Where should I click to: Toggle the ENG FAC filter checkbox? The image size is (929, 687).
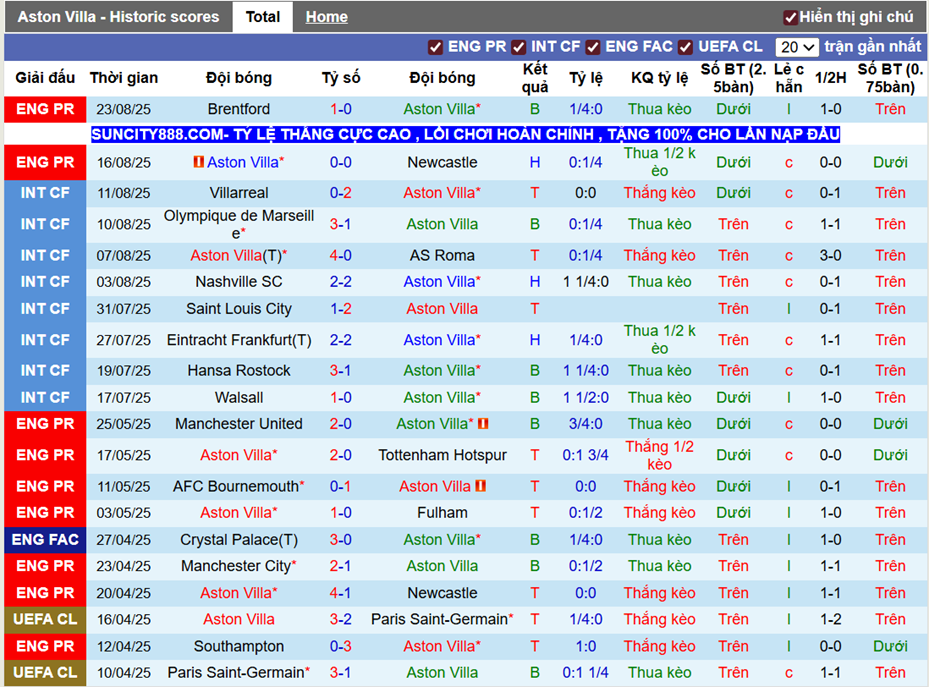(x=592, y=47)
